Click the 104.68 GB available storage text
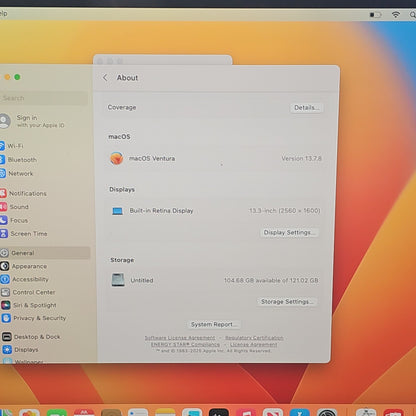Screen dimensions: 416x416 pos(271,280)
